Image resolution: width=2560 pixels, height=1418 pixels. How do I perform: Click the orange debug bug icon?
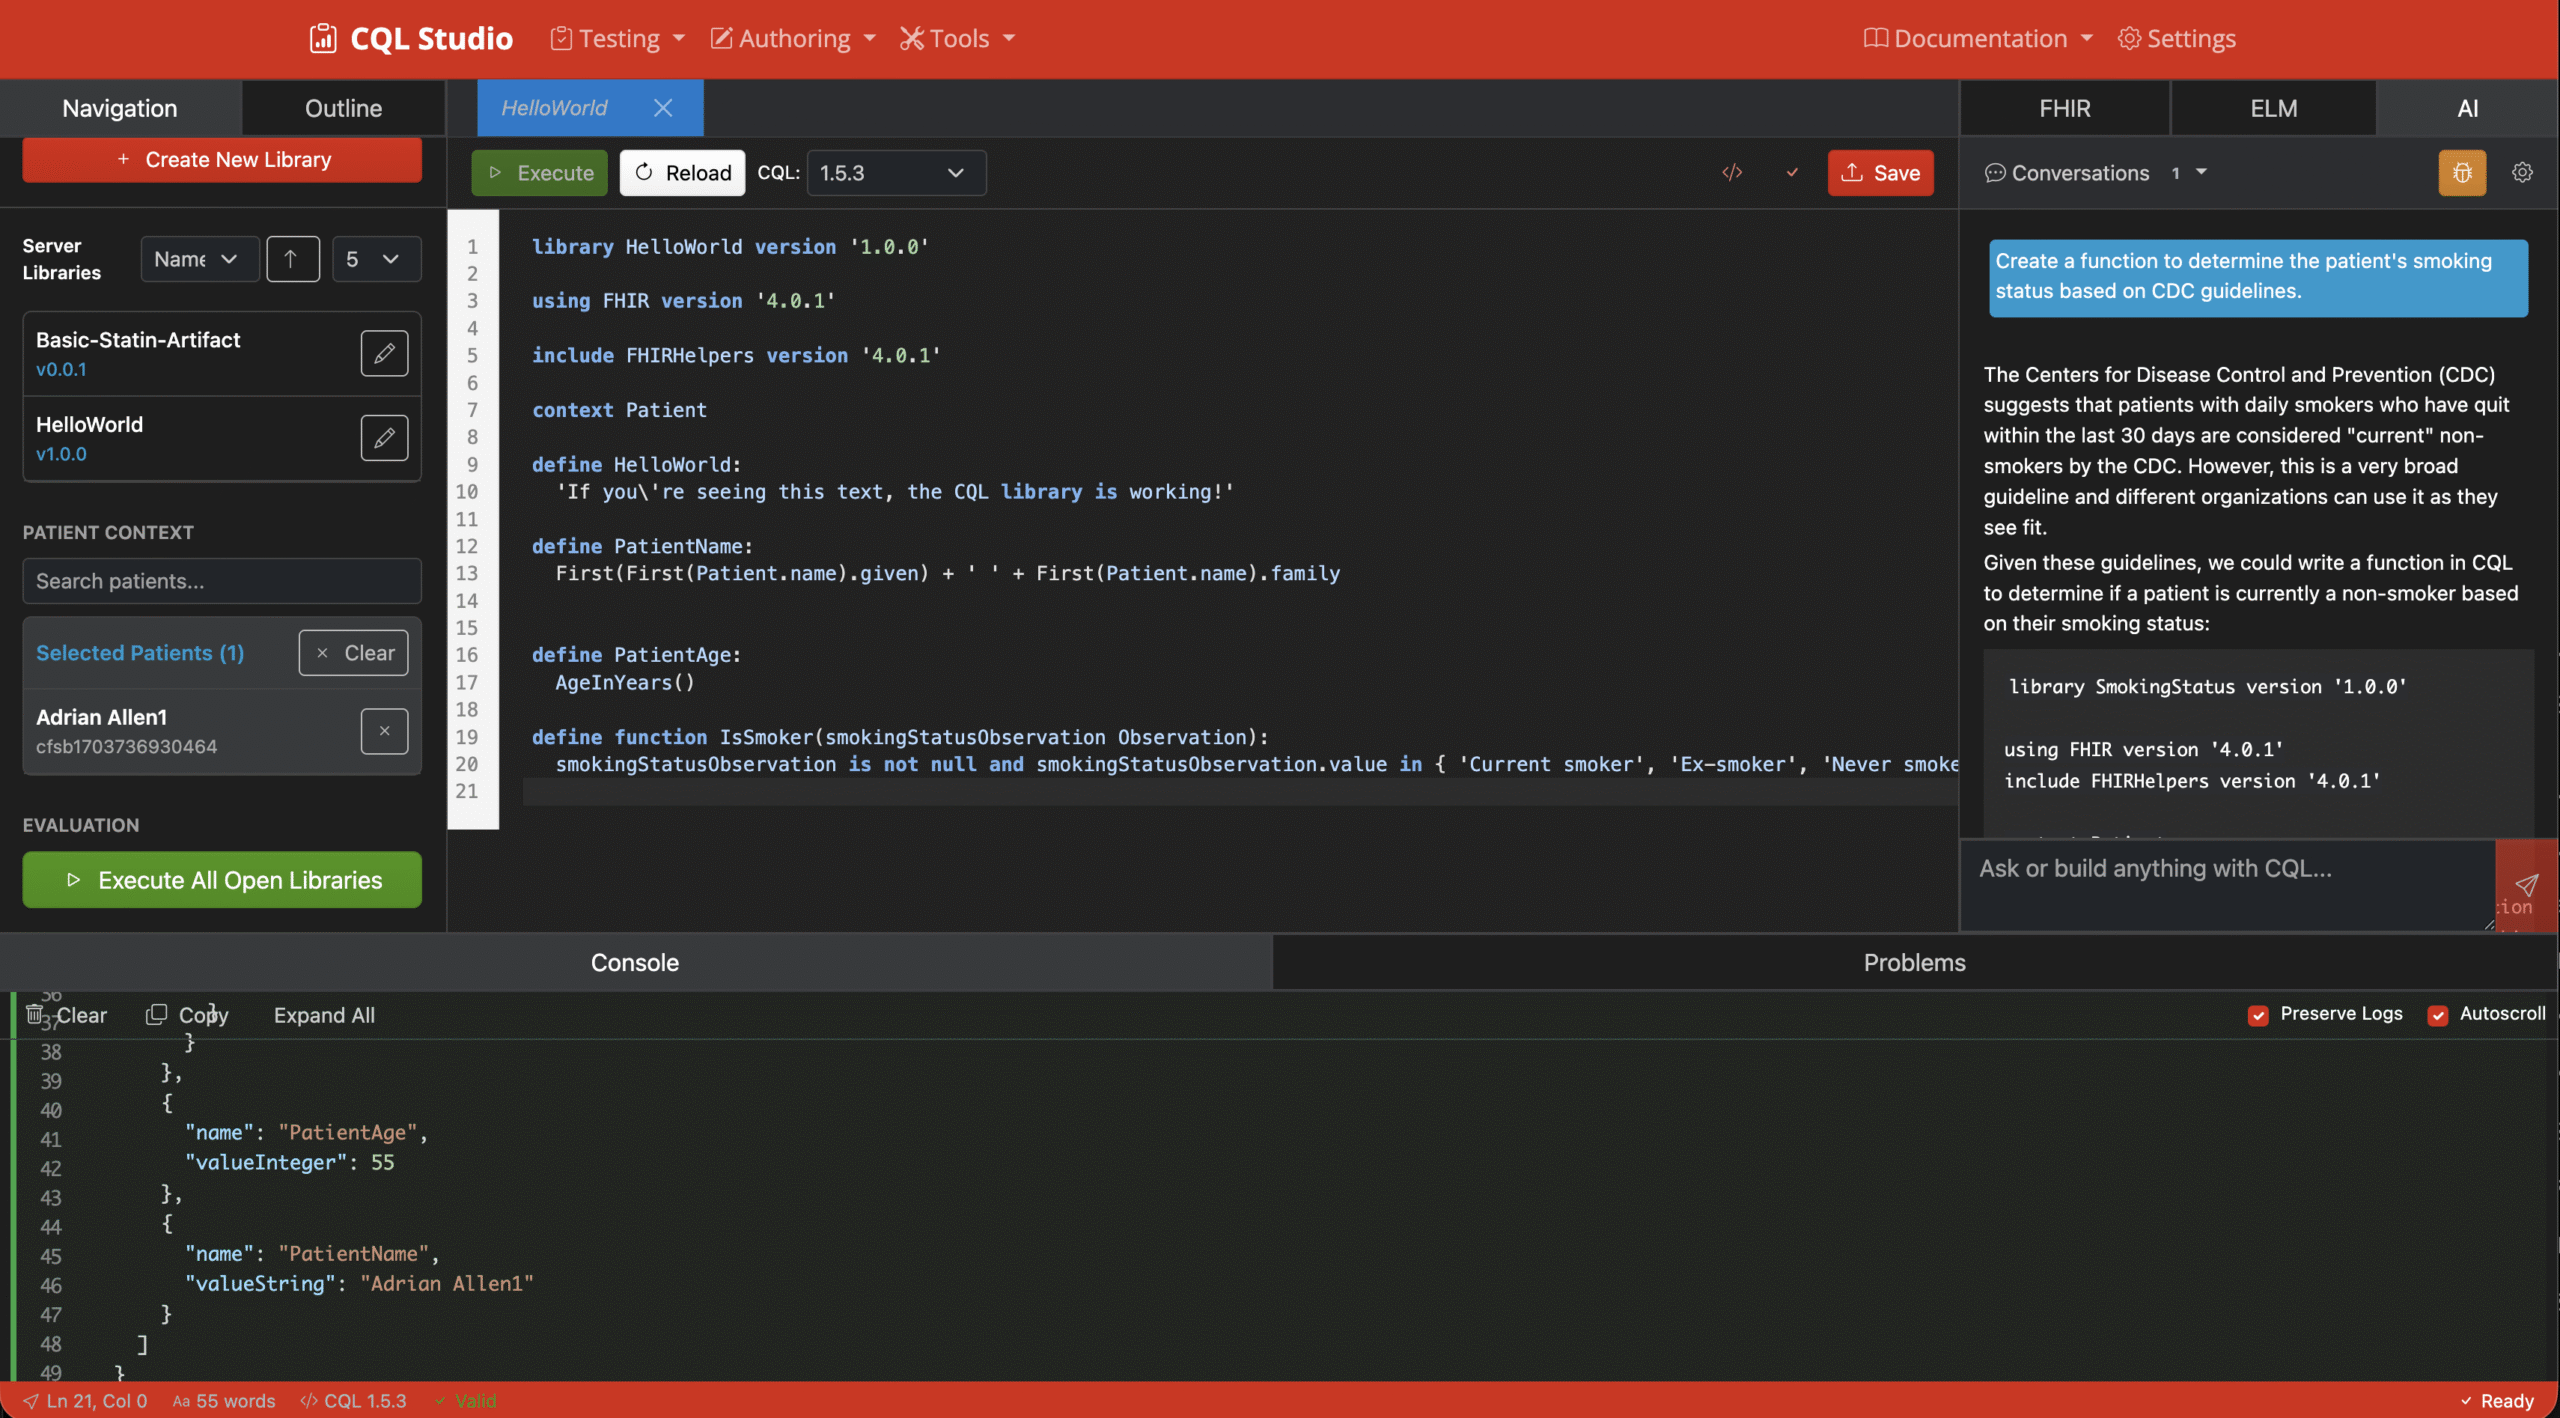[2461, 173]
